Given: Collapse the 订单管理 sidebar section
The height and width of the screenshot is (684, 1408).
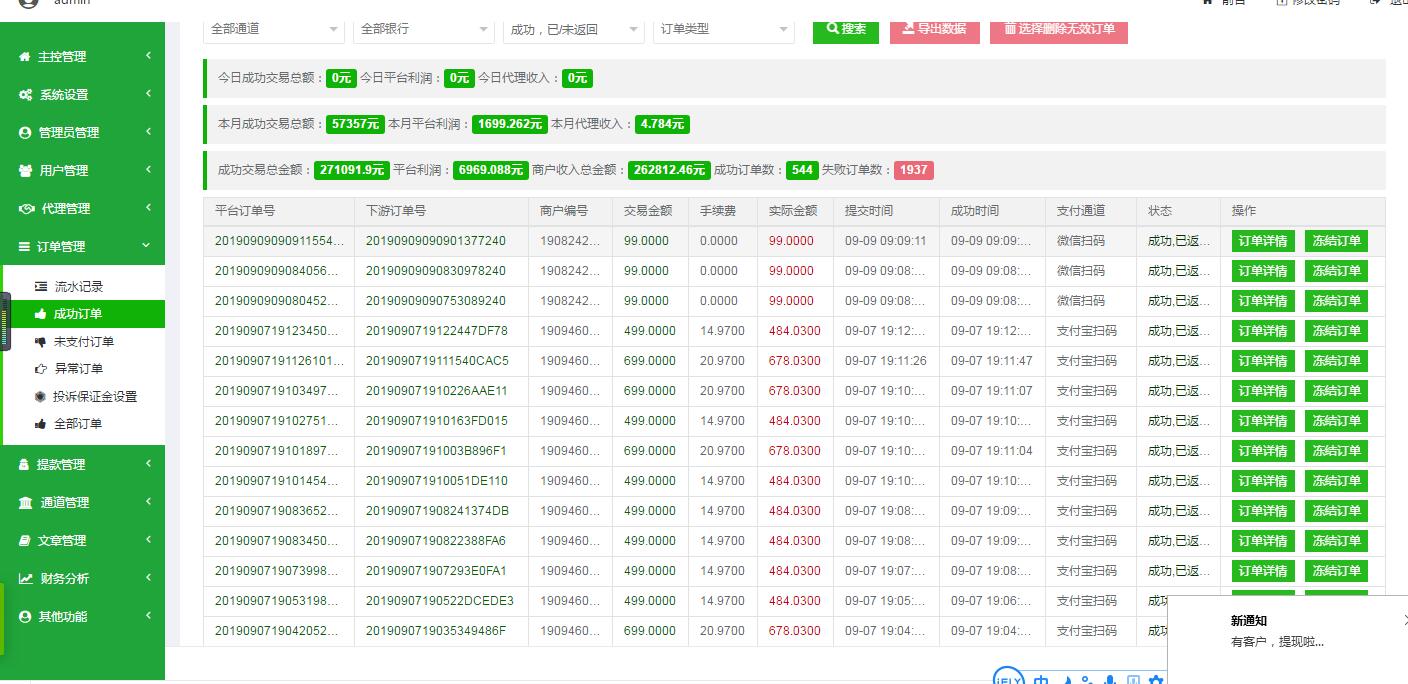Looking at the screenshot, I should pos(148,246).
